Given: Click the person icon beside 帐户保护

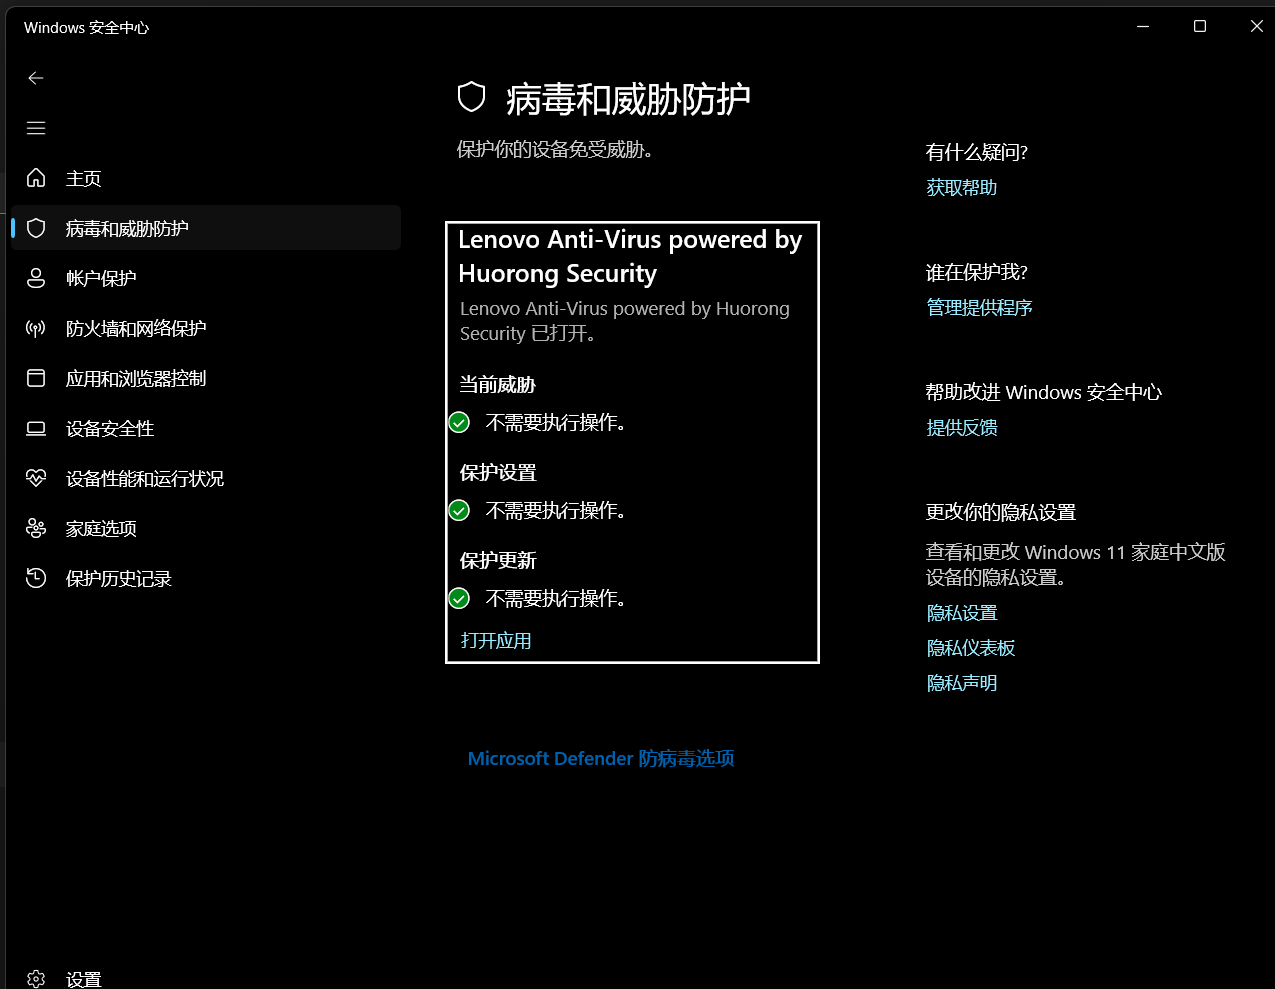Looking at the screenshot, I should [36, 278].
